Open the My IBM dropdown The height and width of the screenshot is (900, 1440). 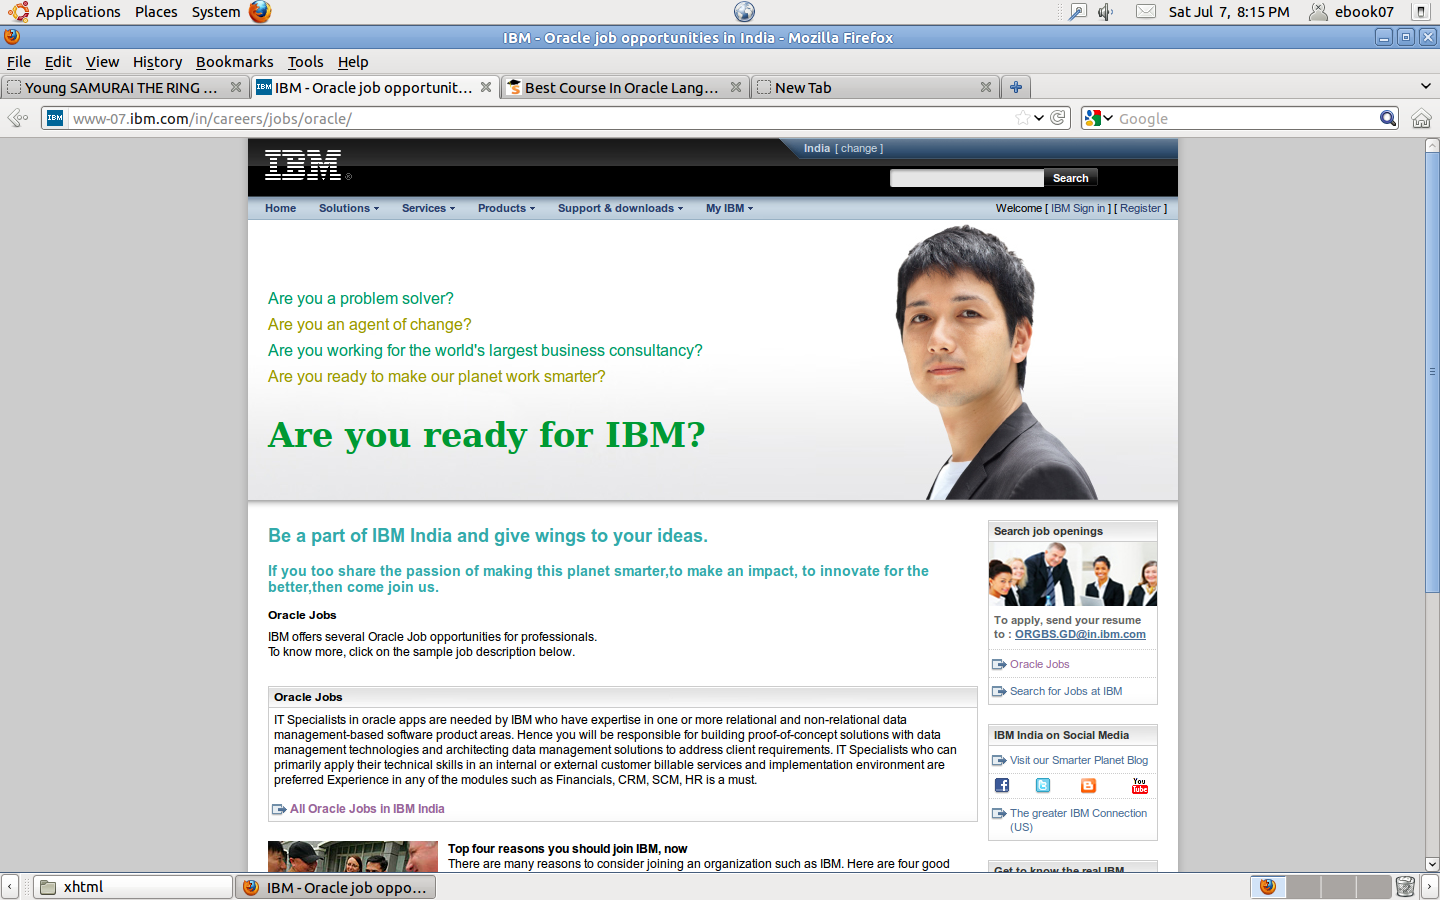tap(729, 208)
